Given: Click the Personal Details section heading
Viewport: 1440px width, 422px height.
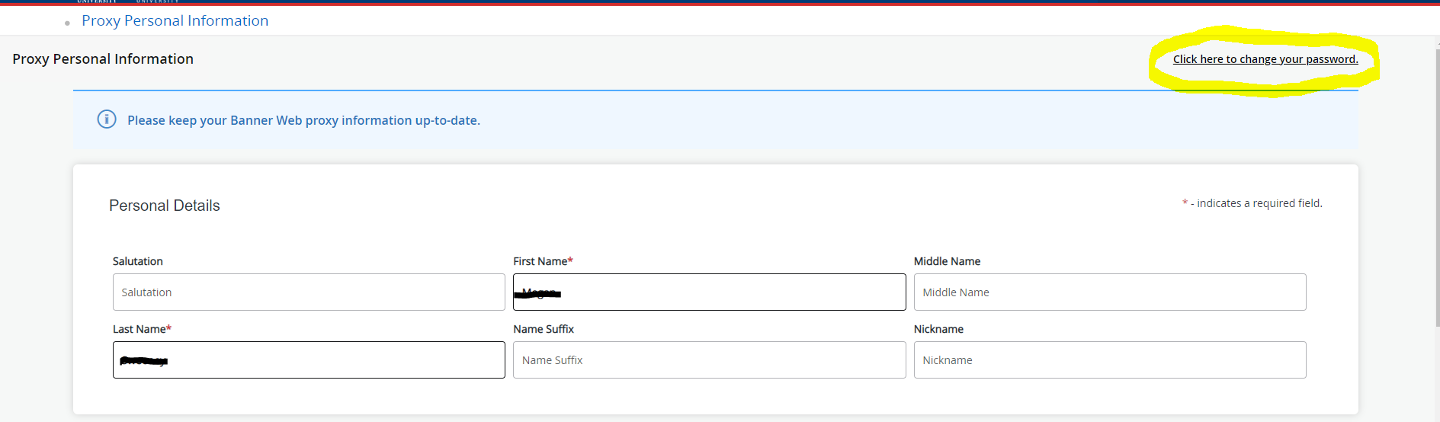Looking at the screenshot, I should (164, 206).
